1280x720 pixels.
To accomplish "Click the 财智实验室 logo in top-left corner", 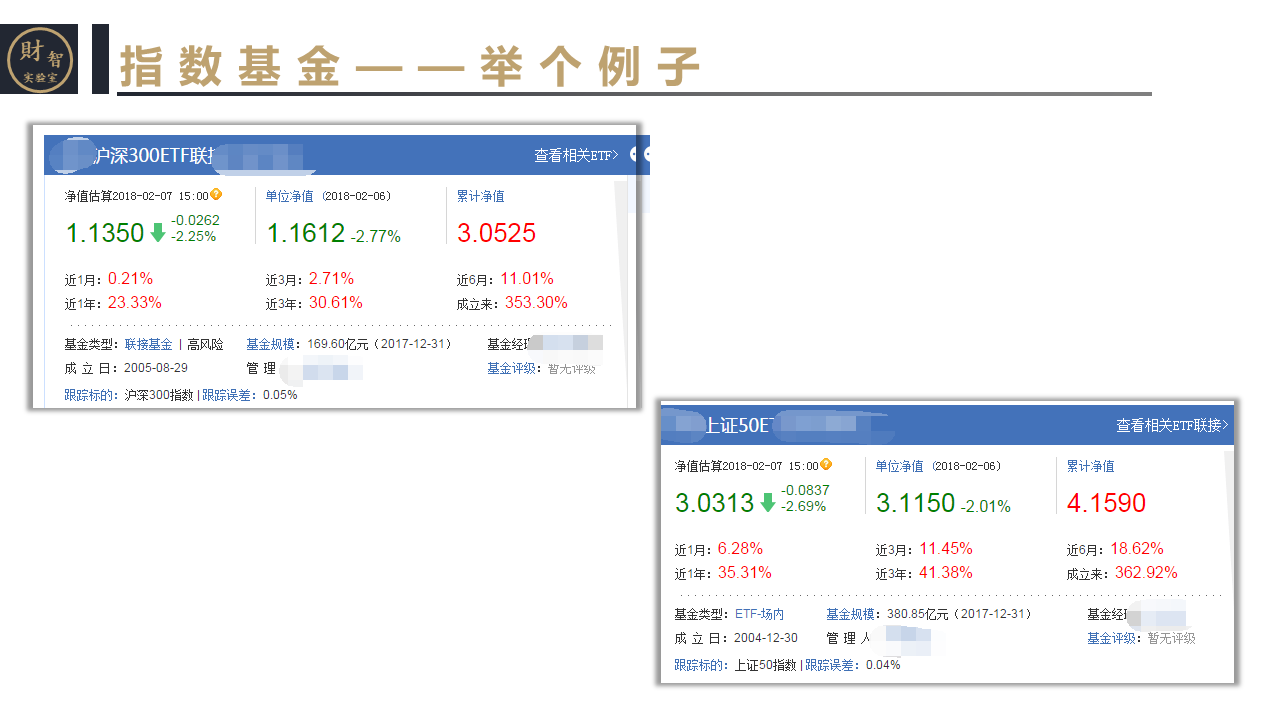I will tap(39, 59).
